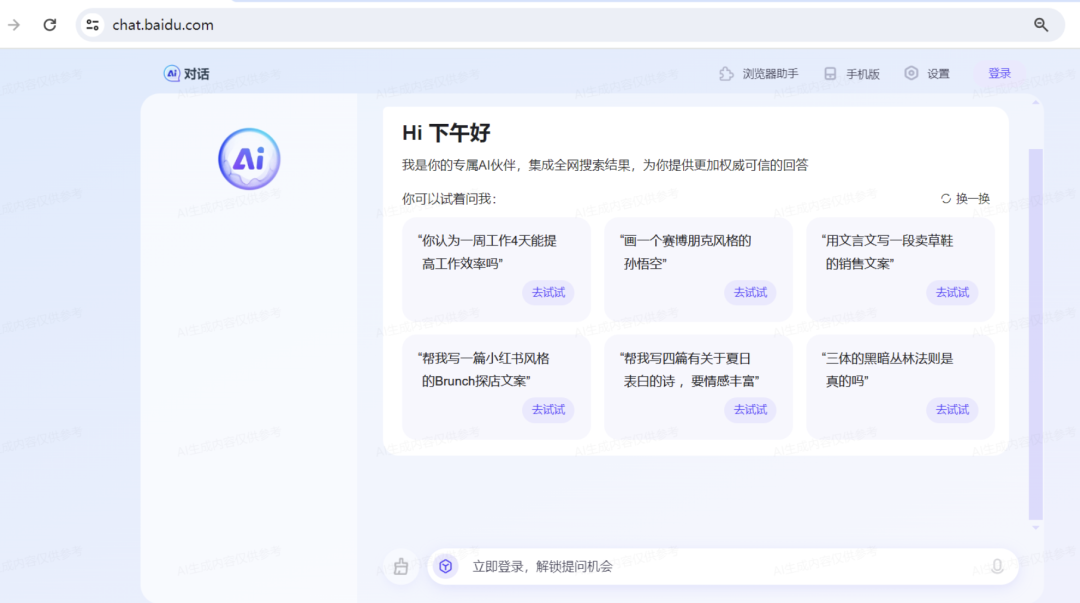Click the cube icon inside the input box
Viewport: 1080px width, 603px height.
[446, 567]
